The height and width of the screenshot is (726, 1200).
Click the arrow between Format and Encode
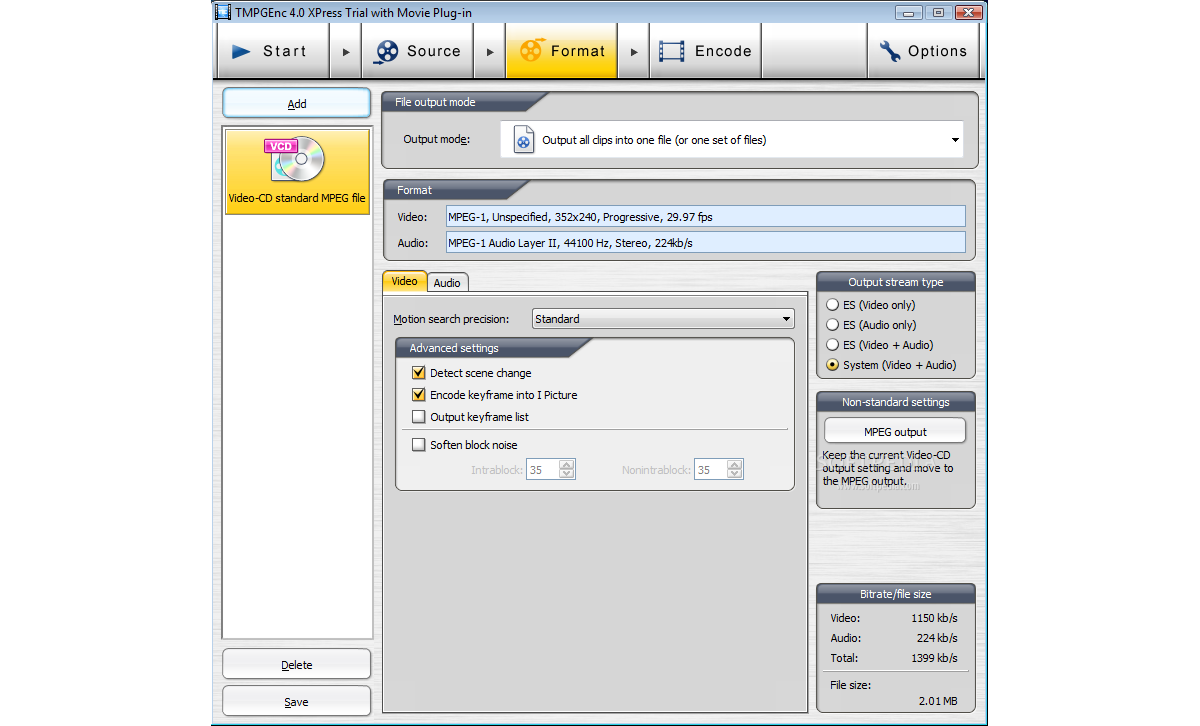[x=634, y=52]
